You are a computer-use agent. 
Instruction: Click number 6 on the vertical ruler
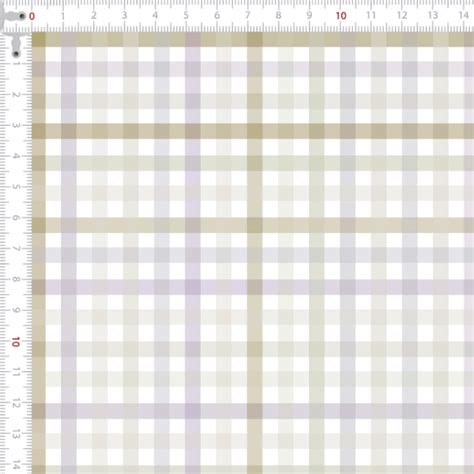[x=16, y=218]
